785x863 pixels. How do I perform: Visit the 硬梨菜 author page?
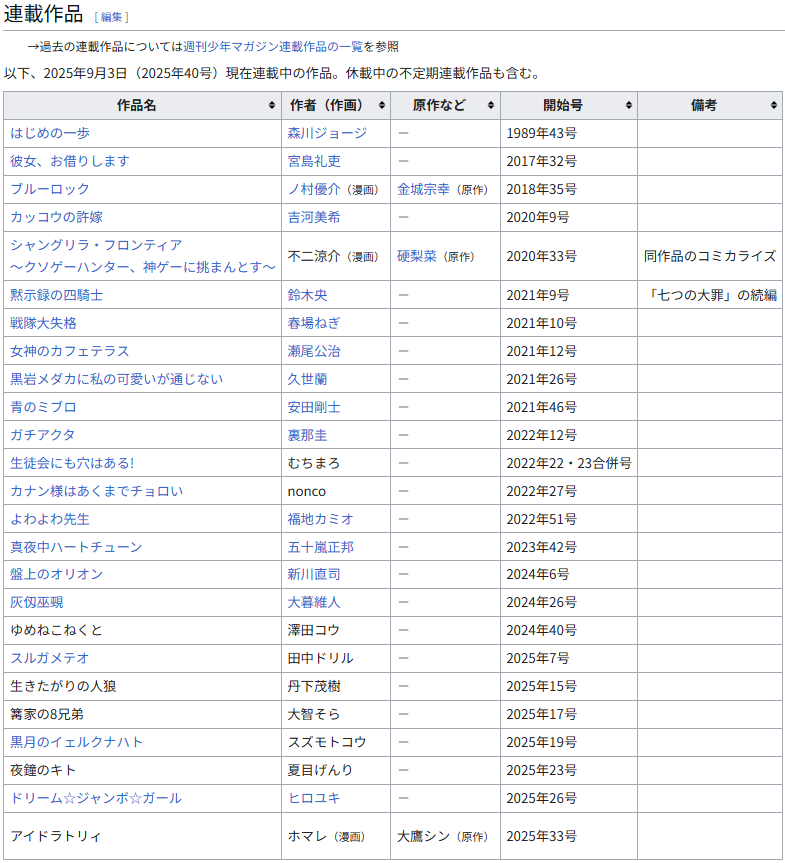(x=416, y=256)
